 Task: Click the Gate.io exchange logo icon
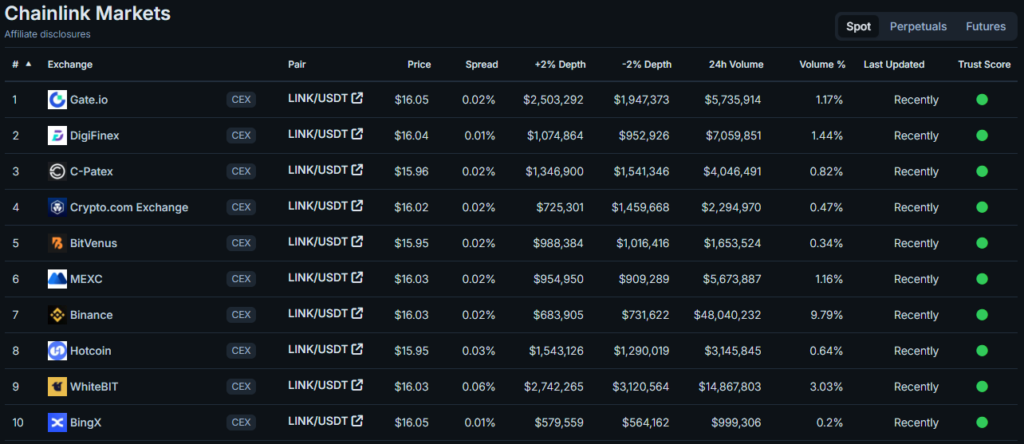(x=57, y=100)
